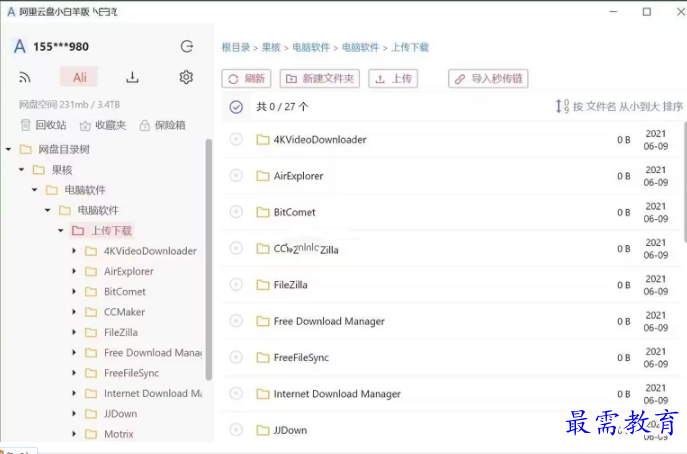Select the 4KVideoDownloader row checkbox
This screenshot has height=454, width=687.
coord(236,139)
